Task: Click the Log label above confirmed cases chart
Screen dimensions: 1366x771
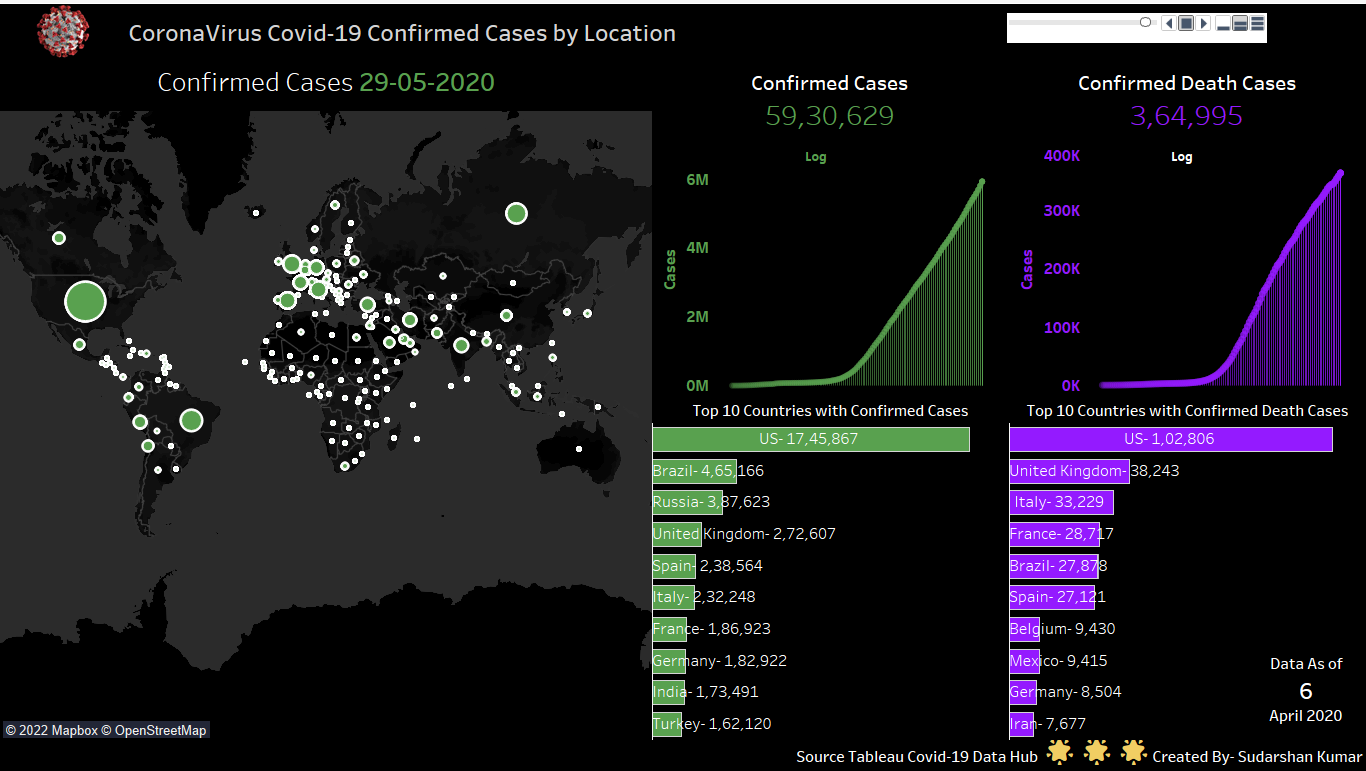Action: [816, 157]
